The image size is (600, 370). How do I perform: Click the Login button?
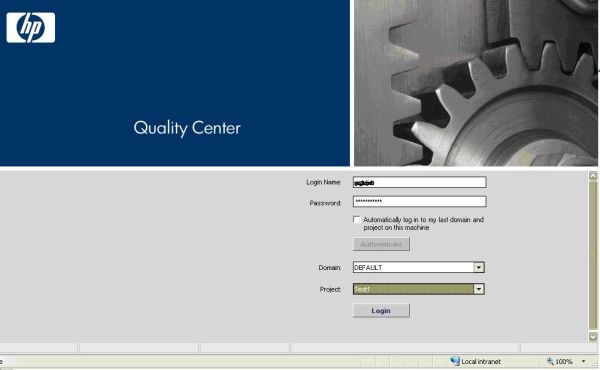coord(381,311)
